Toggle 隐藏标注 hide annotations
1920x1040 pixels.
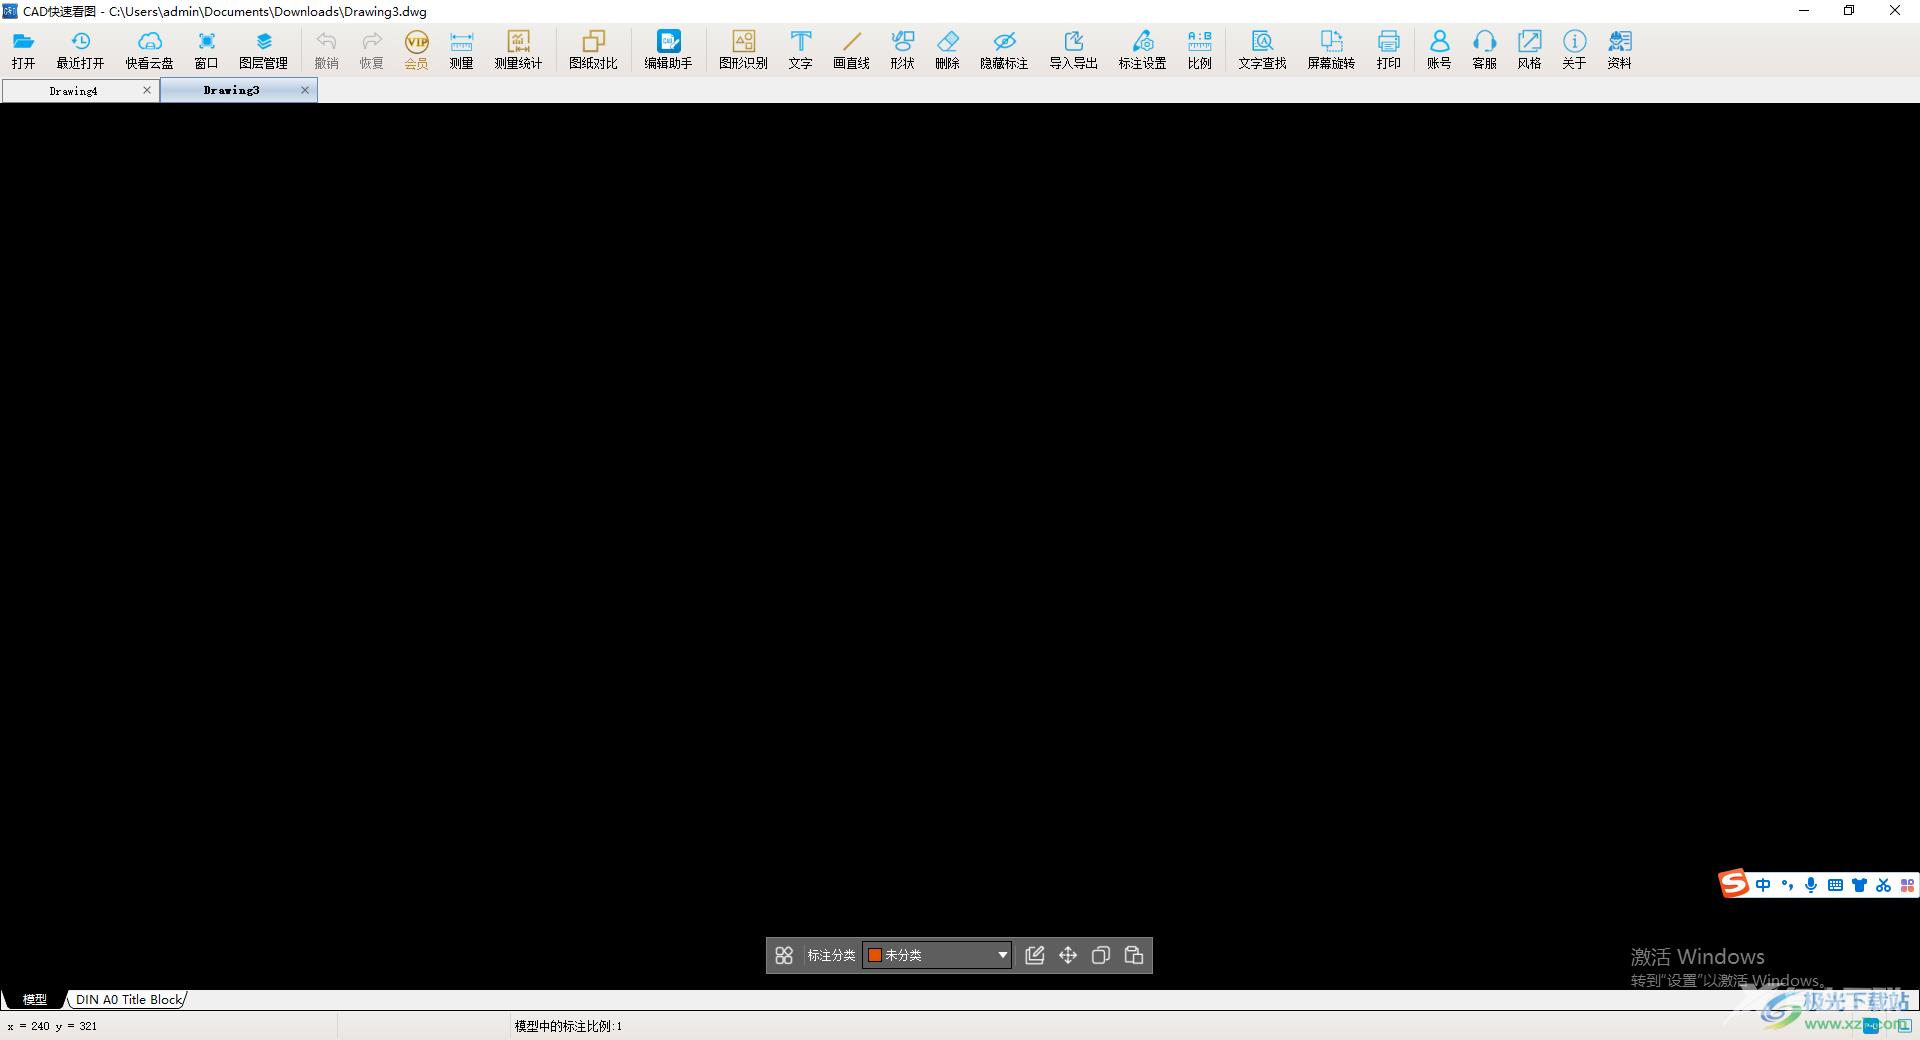coord(1004,49)
